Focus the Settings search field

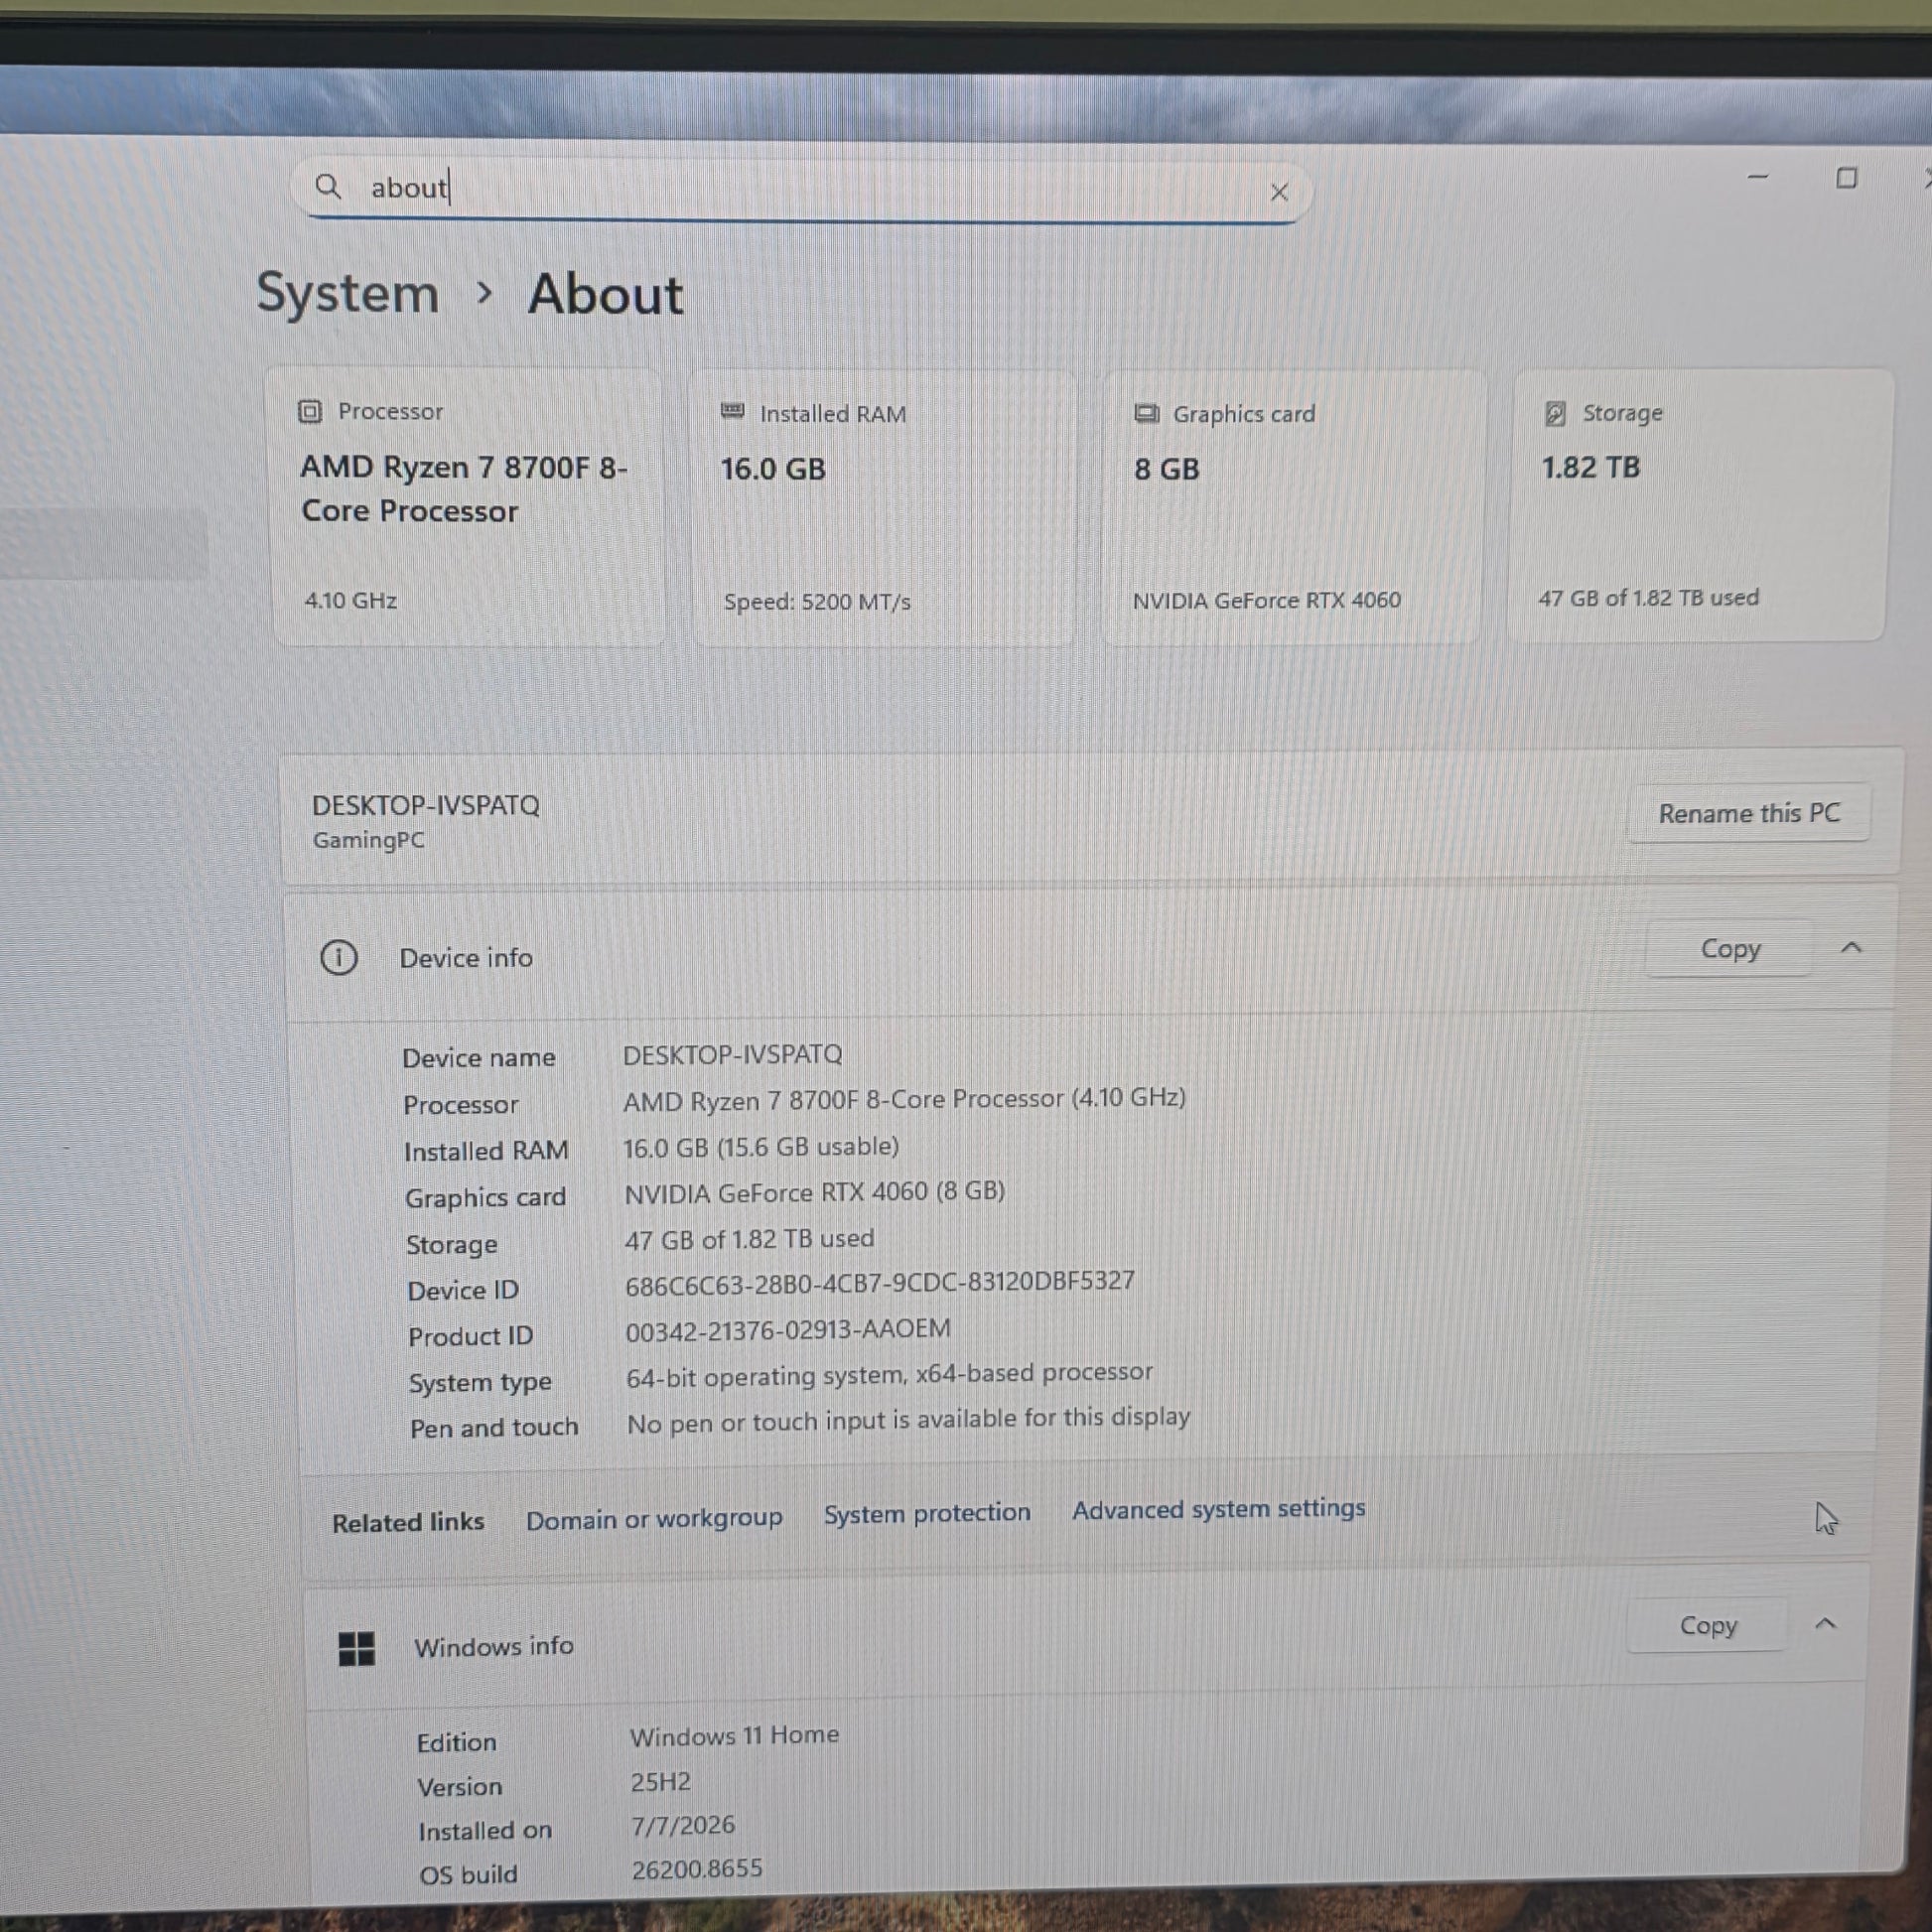pyautogui.click(x=800, y=188)
